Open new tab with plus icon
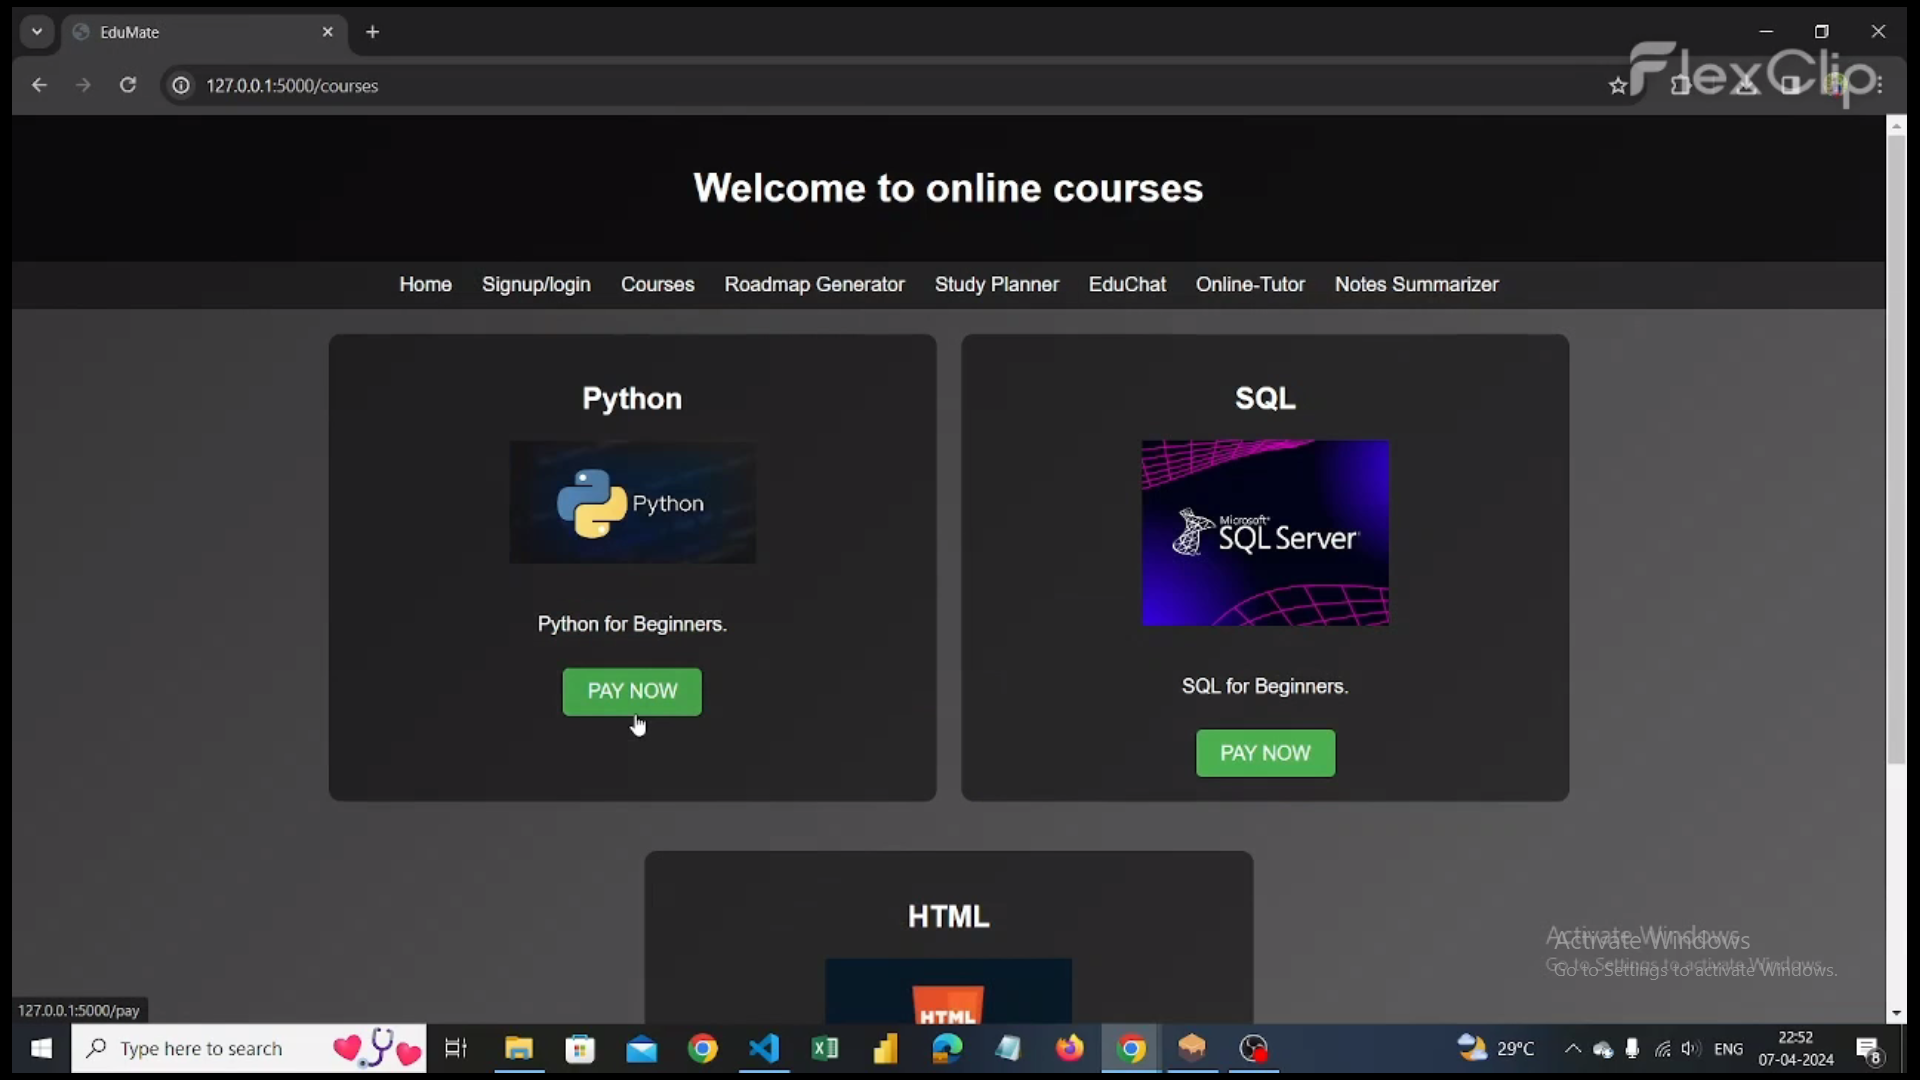The width and height of the screenshot is (1922, 1084). pyautogui.click(x=373, y=32)
